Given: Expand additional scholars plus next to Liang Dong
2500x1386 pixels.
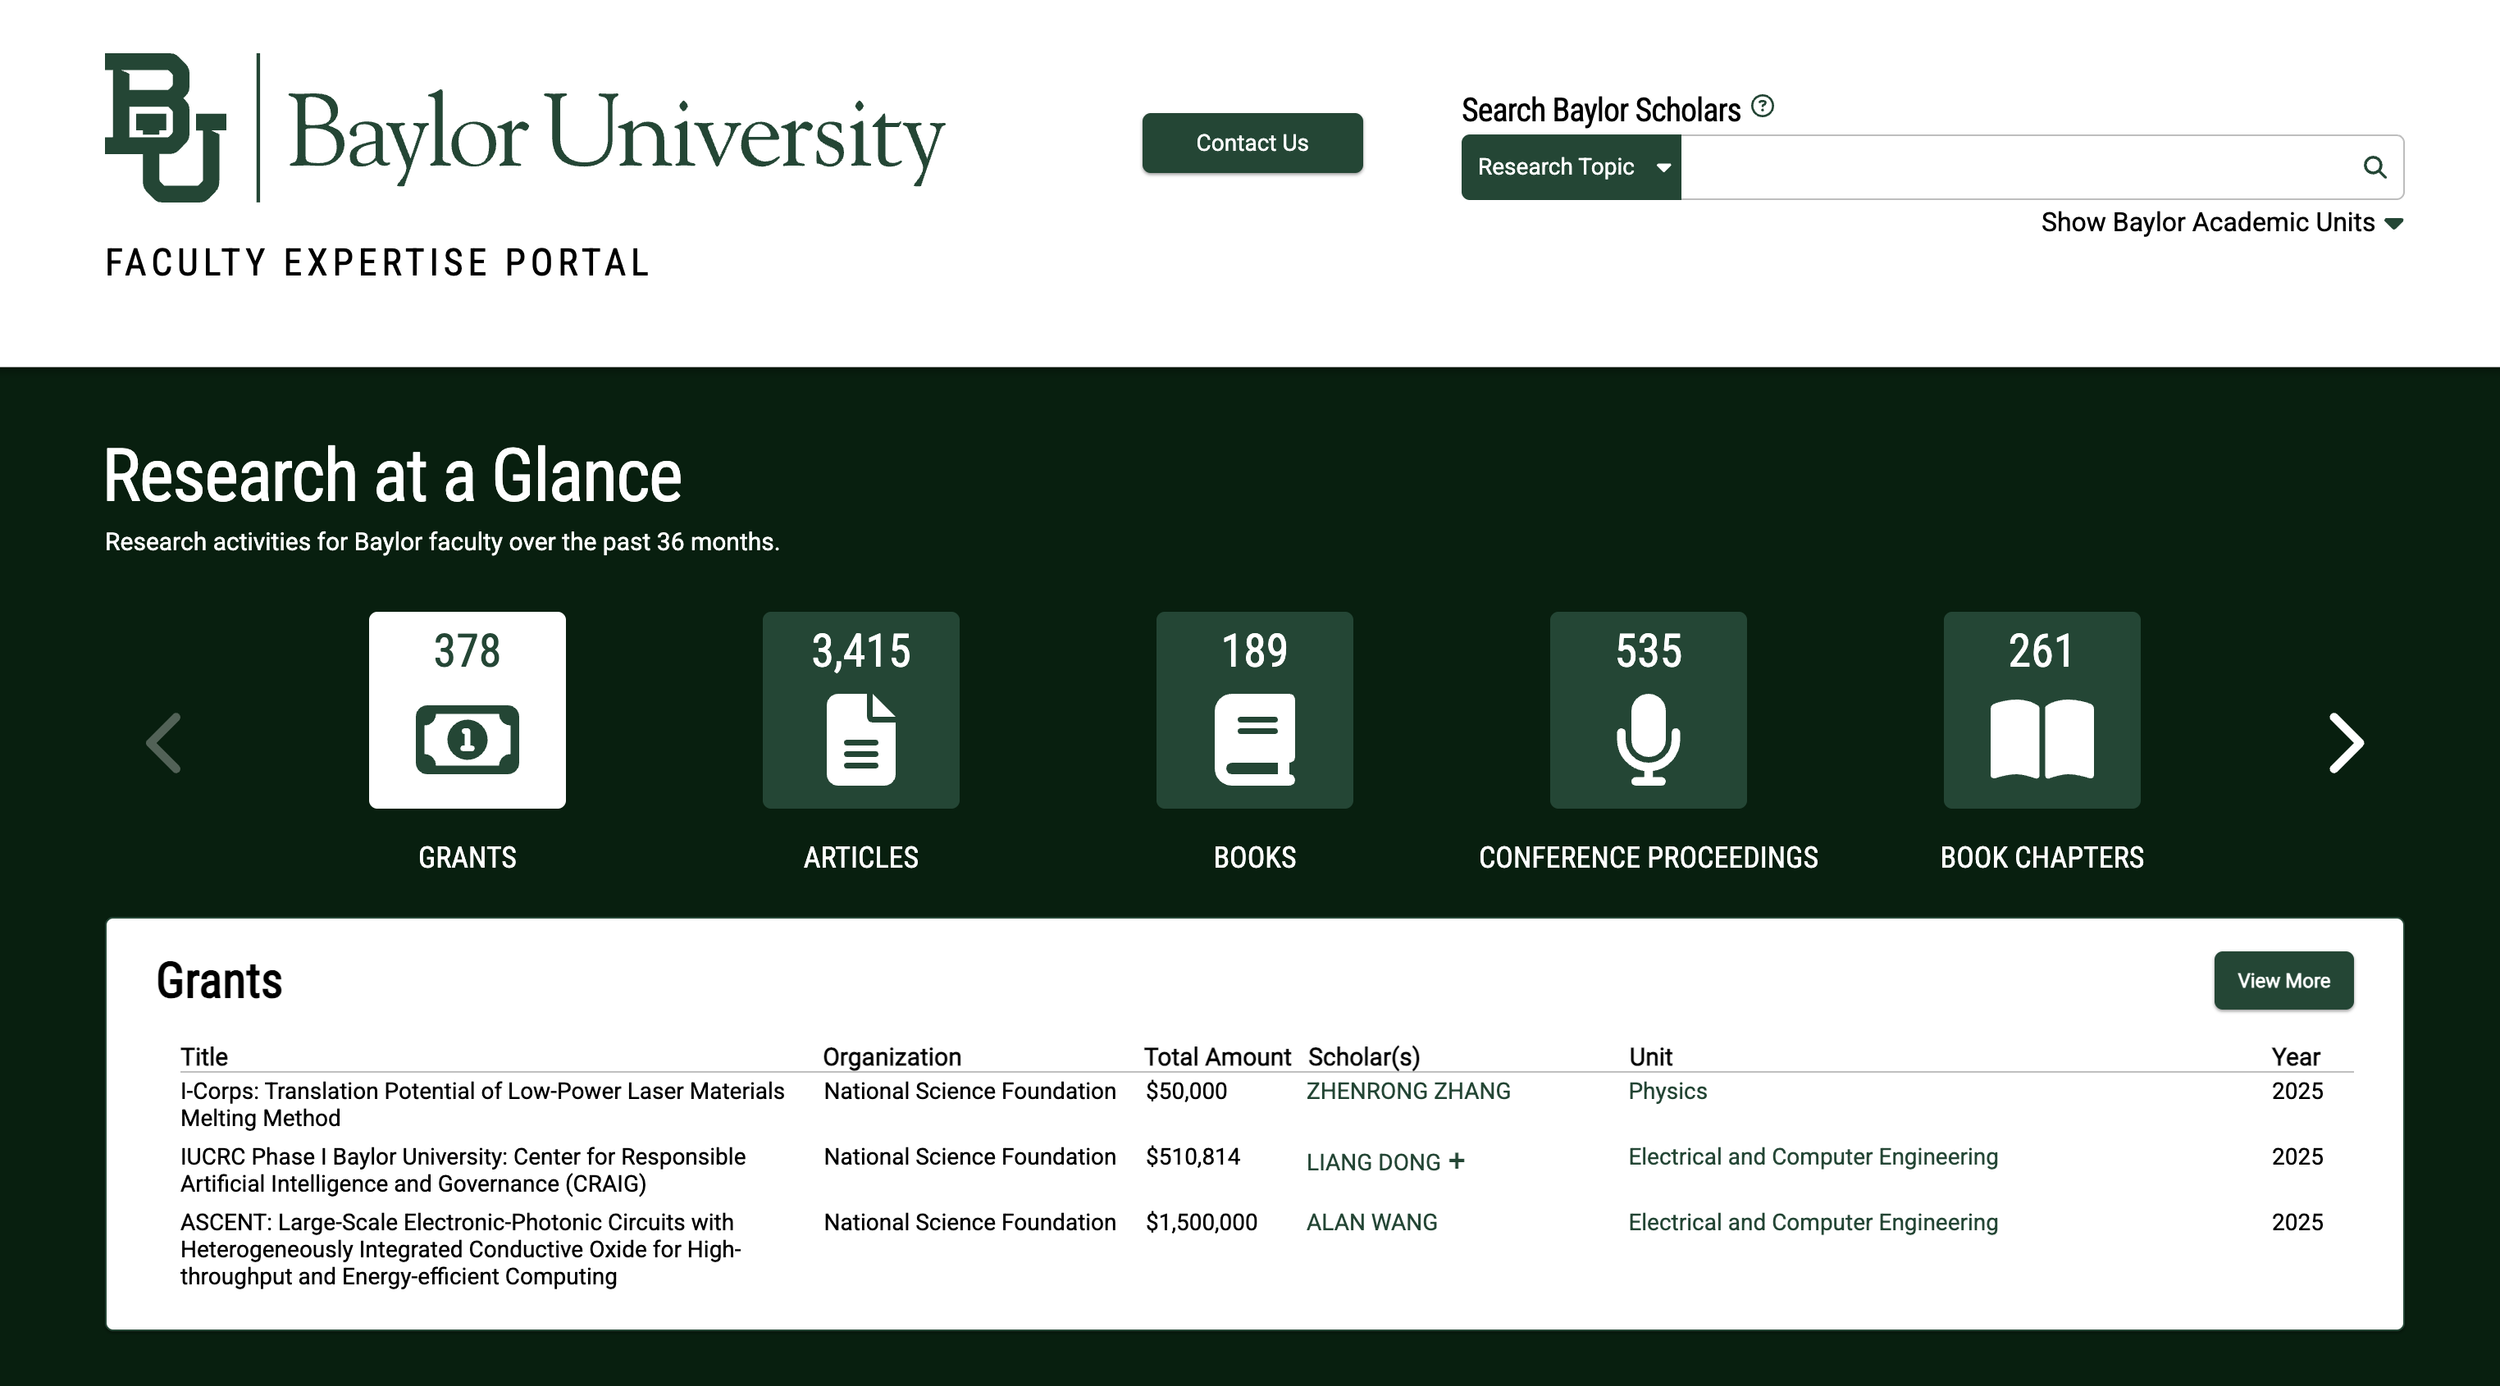Looking at the screenshot, I should pos(1457,1160).
